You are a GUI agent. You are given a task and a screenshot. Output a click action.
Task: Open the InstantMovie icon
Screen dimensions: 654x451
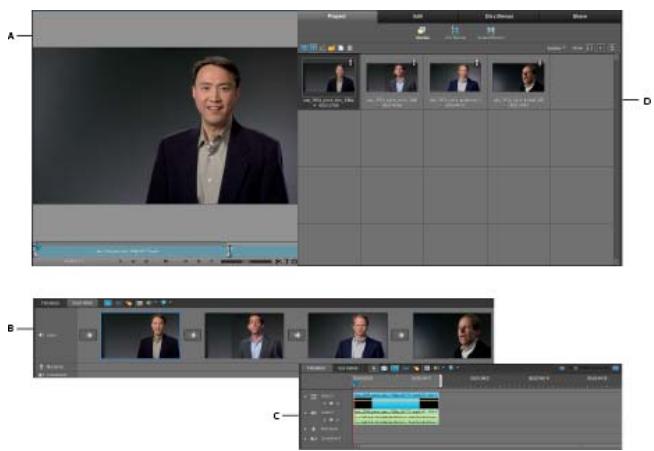click(x=490, y=32)
